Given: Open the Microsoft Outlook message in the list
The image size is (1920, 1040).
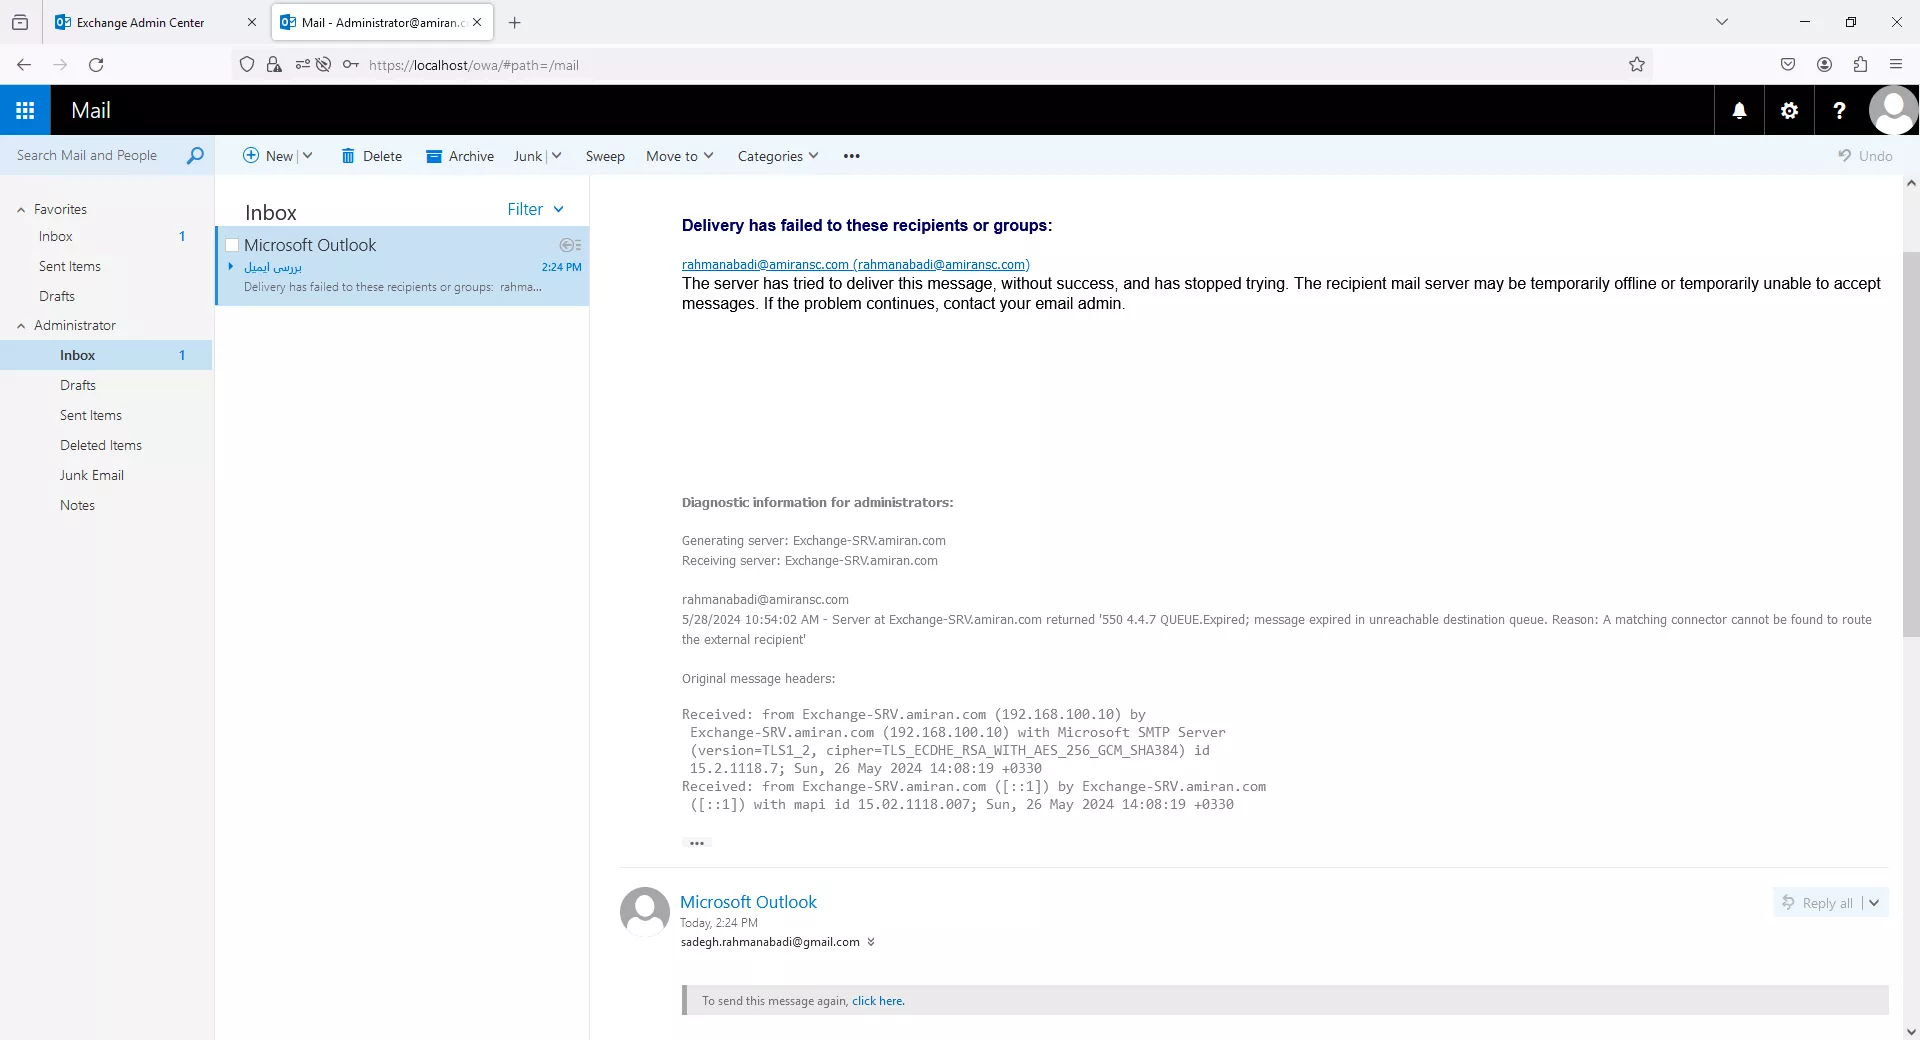Looking at the screenshot, I should pyautogui.click(x=402, y=266).
